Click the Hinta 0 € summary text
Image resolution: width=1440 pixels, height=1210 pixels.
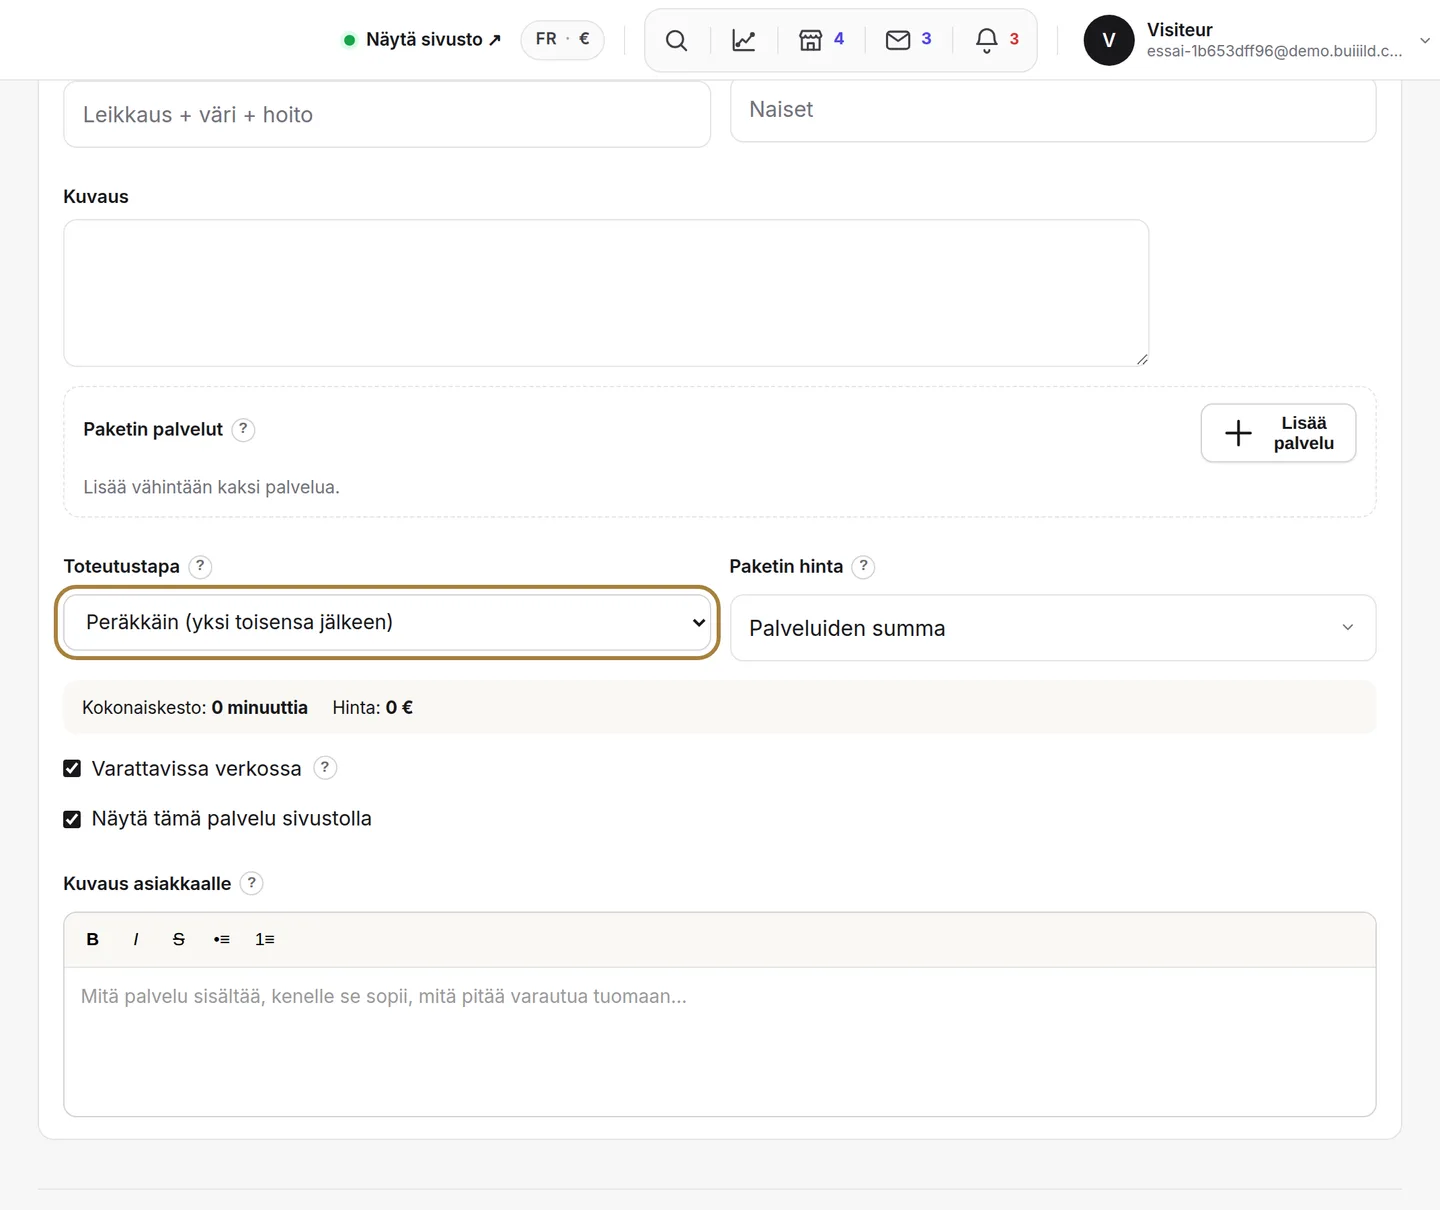click(373, 707)
